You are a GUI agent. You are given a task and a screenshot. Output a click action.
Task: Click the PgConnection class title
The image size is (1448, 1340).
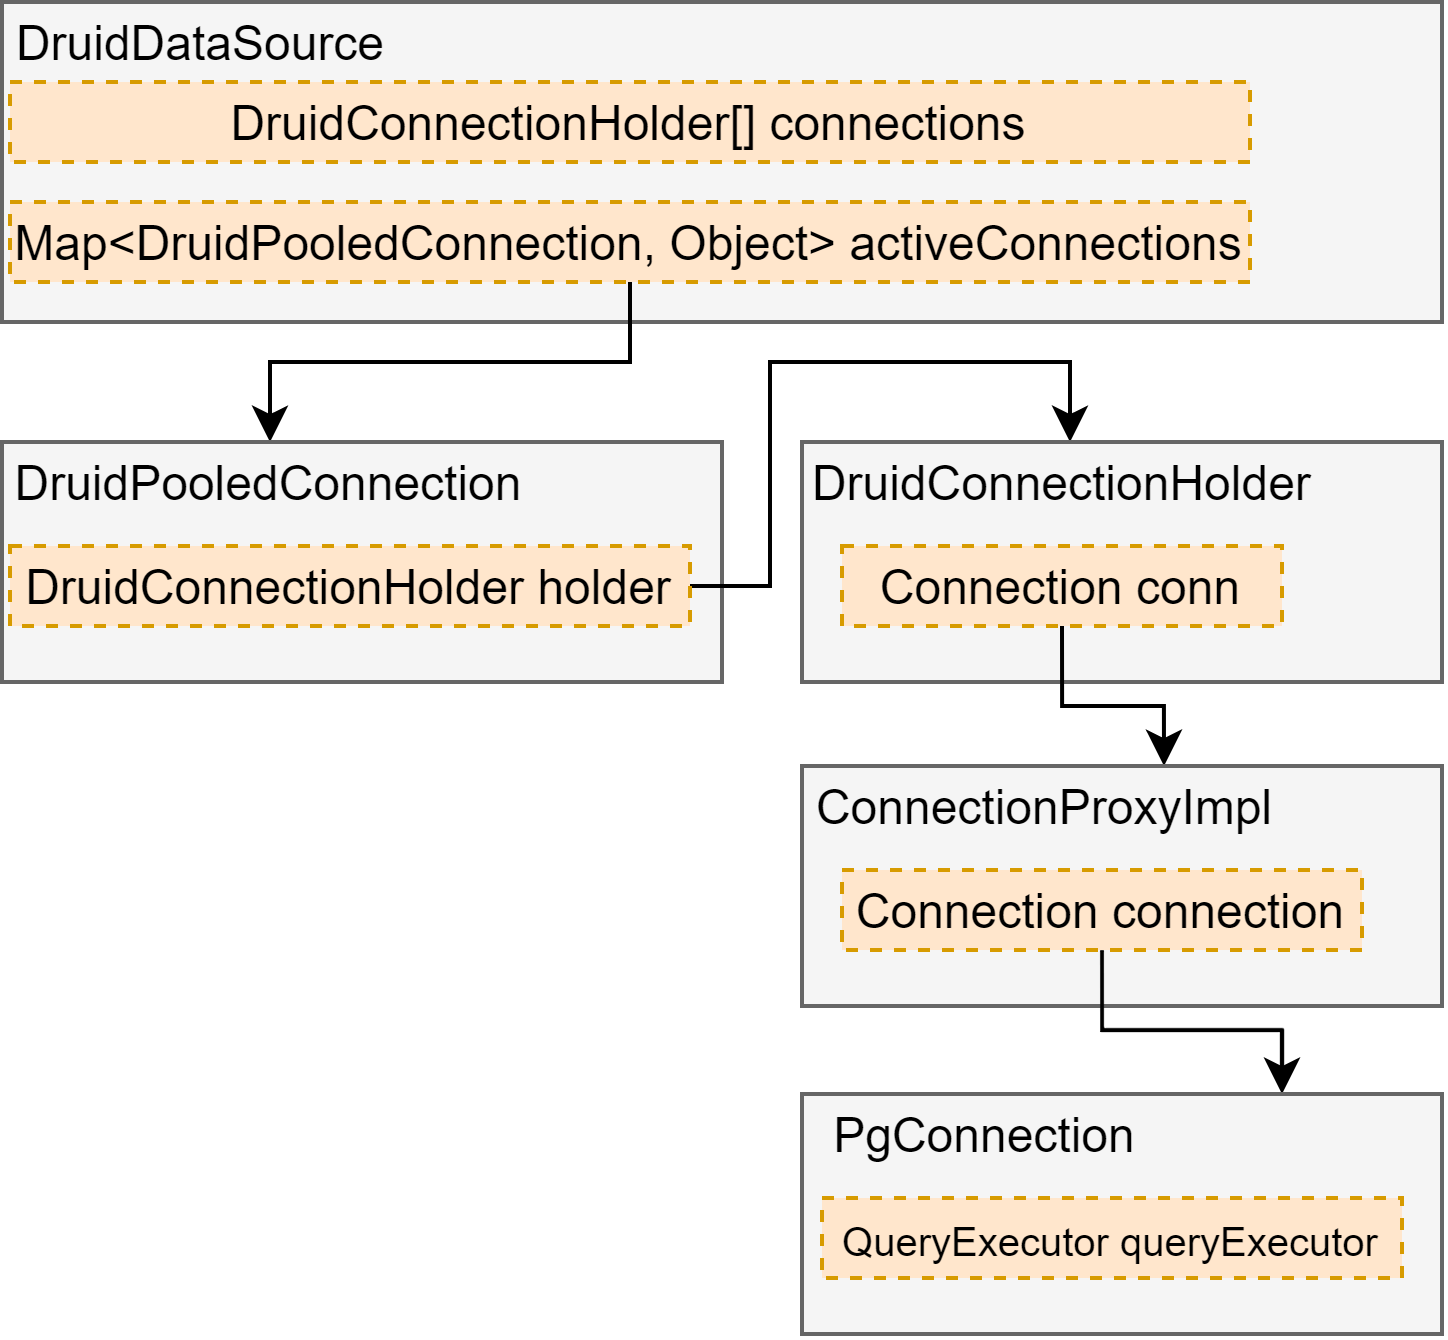(984, 1136)
